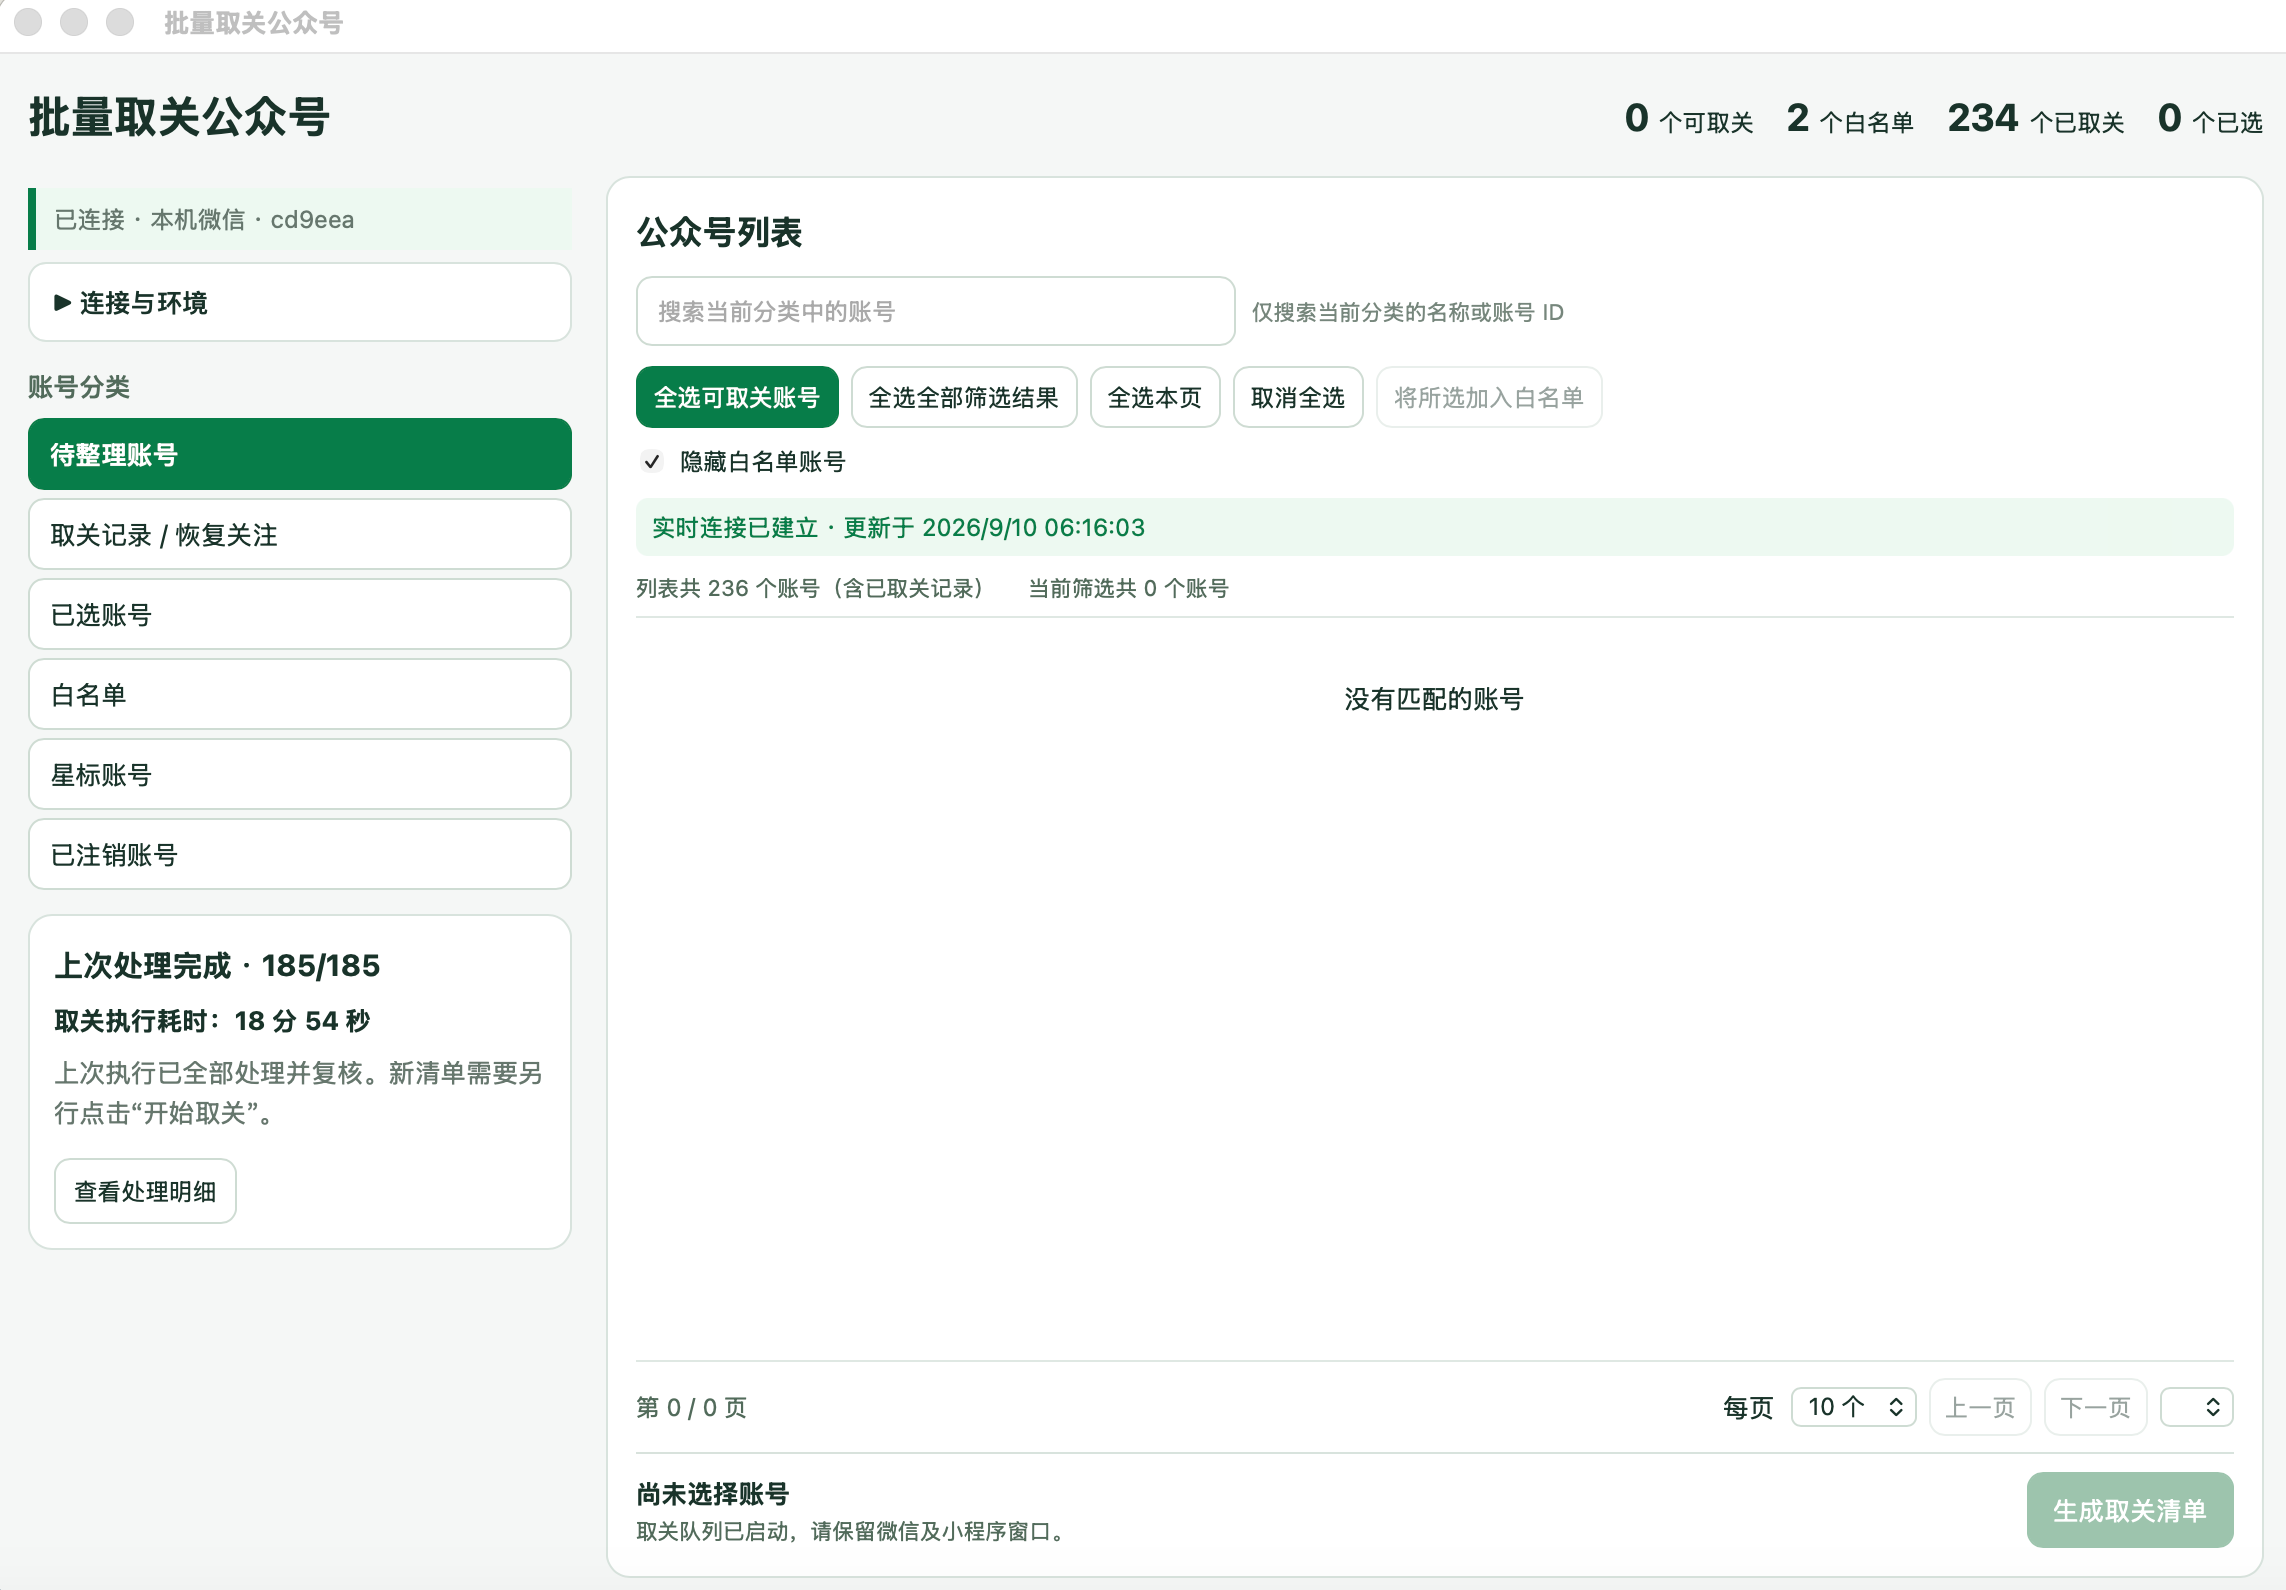2286x1590 pixels.
Task: Show 星标账号 category
Action: (299, 774)
